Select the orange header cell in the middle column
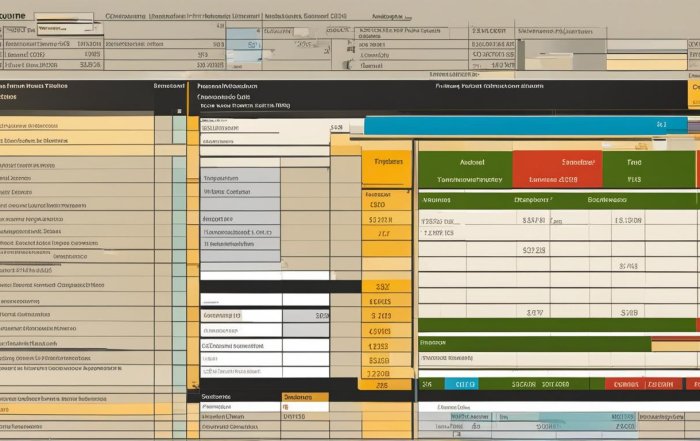 (386, 162)
